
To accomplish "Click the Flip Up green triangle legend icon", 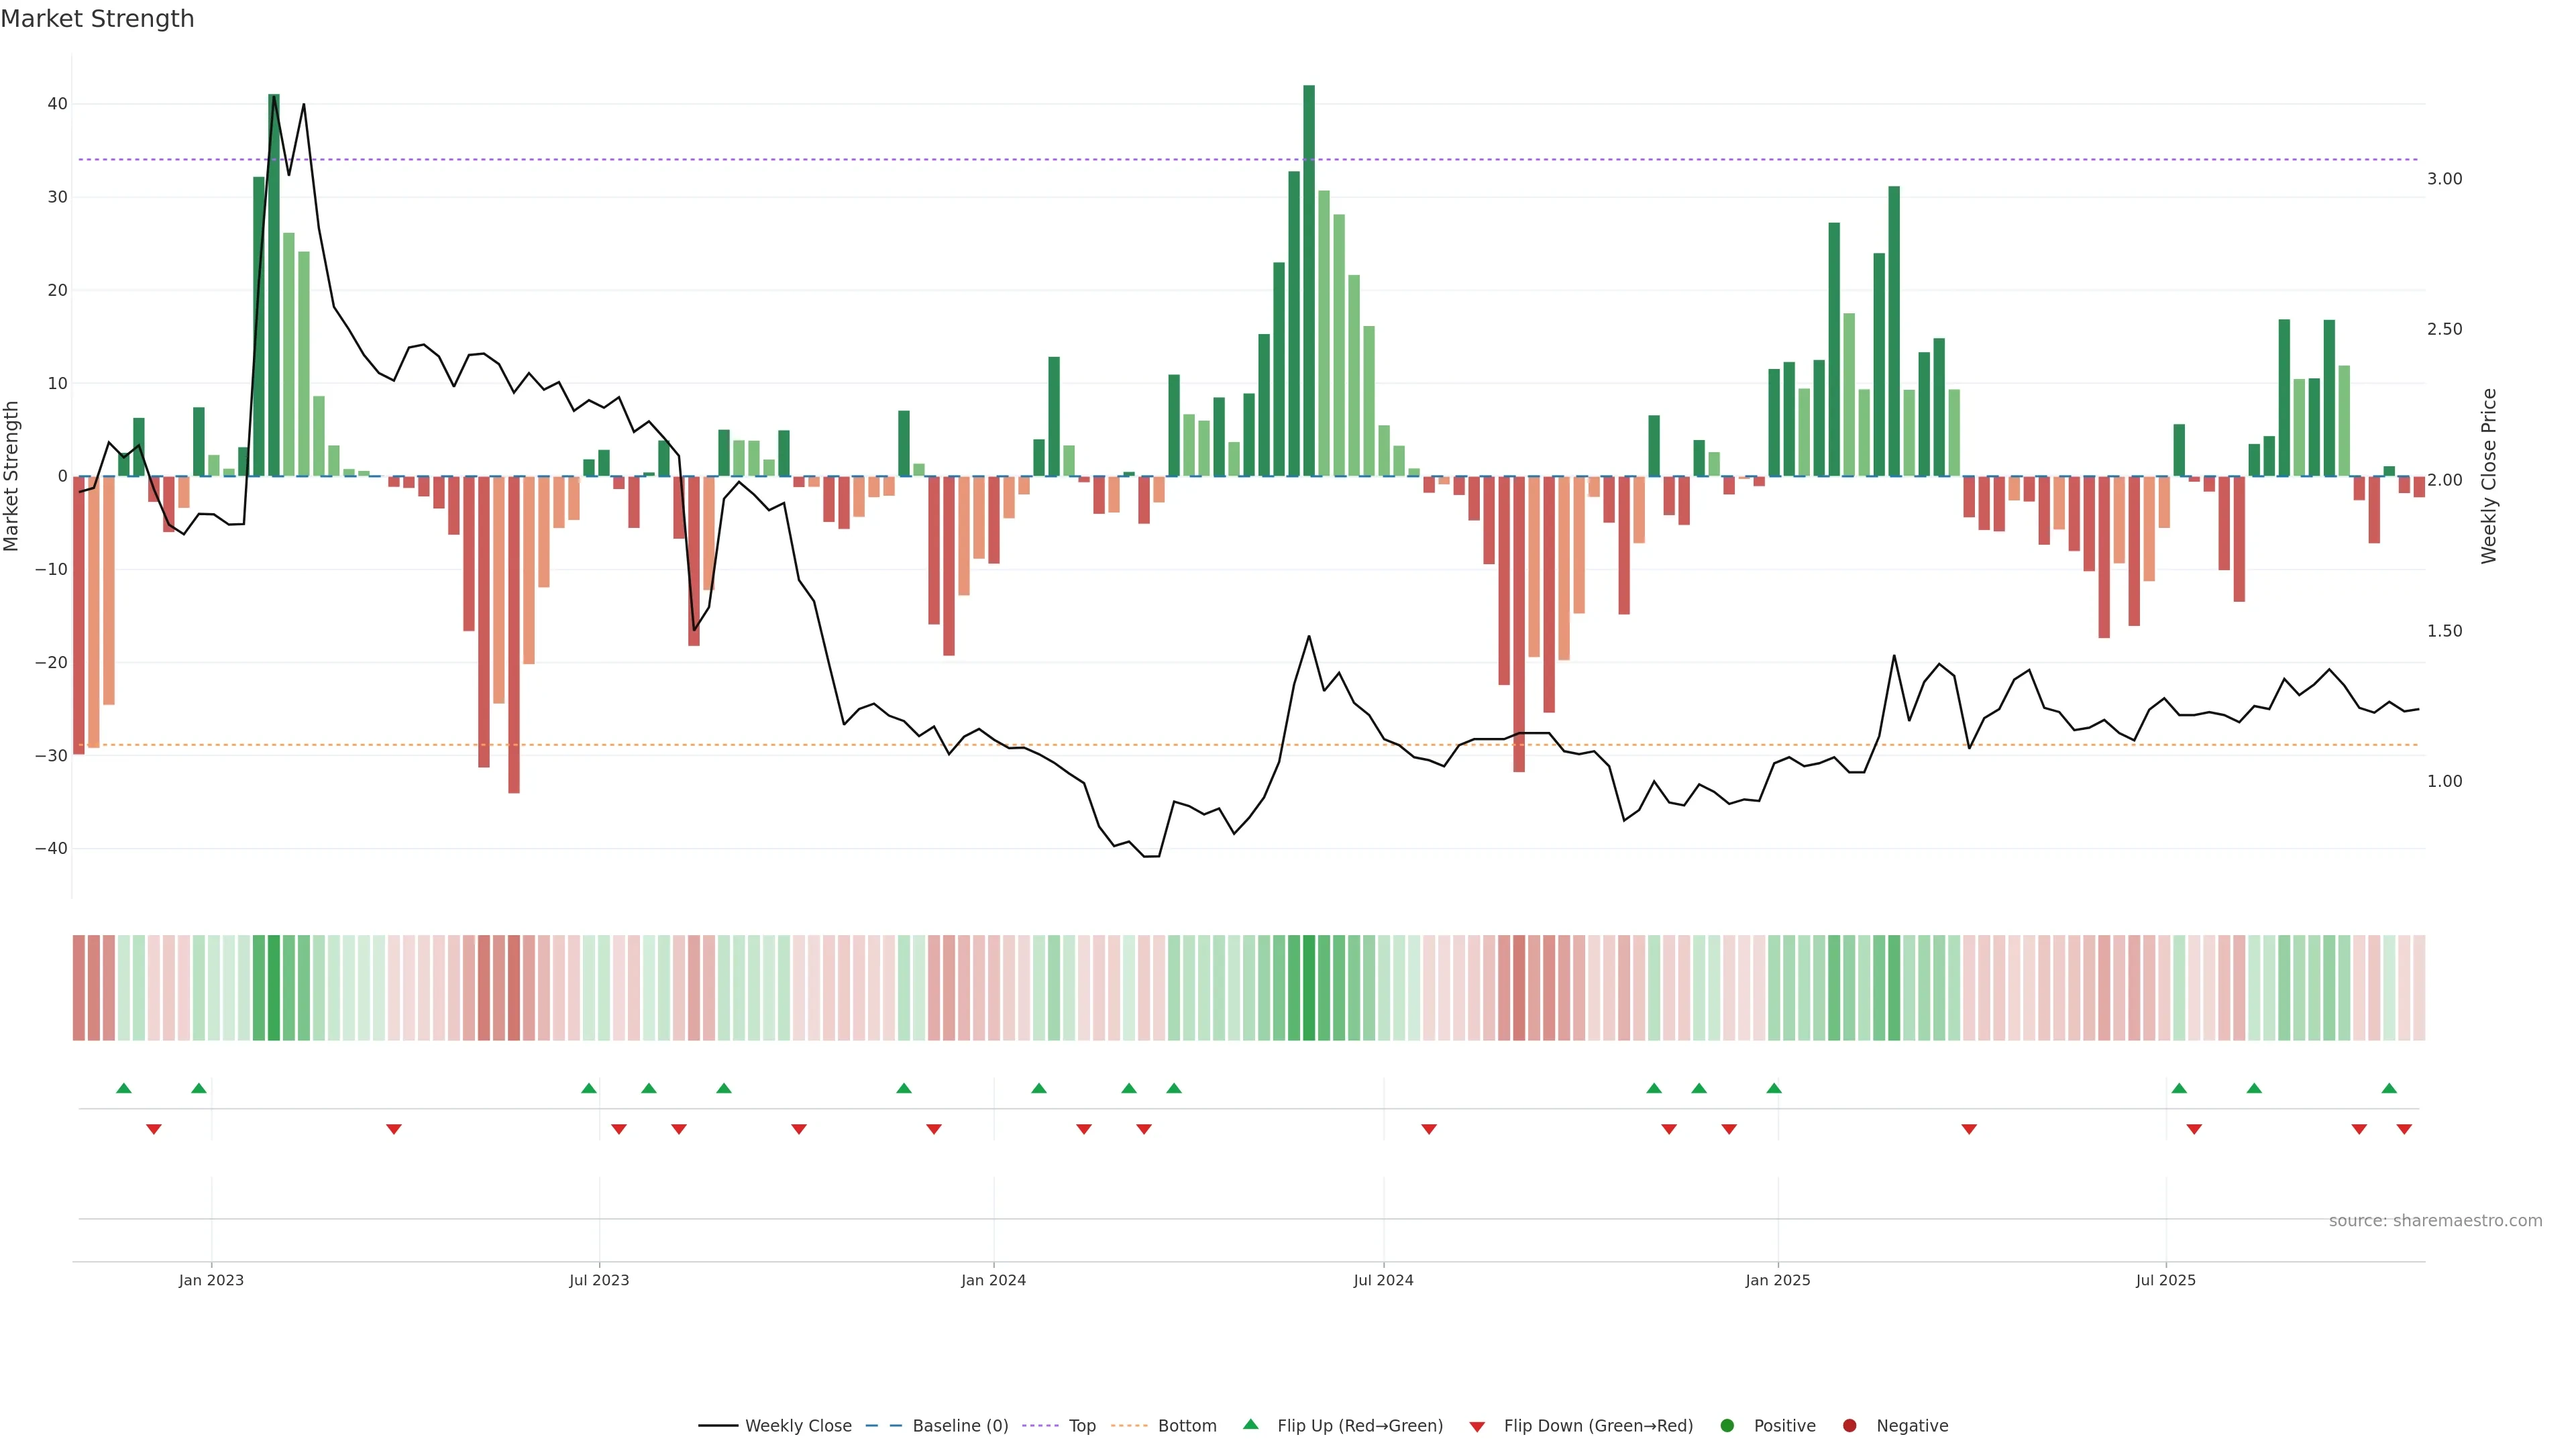I will pyautogui.click(x=1250, y=1425).
